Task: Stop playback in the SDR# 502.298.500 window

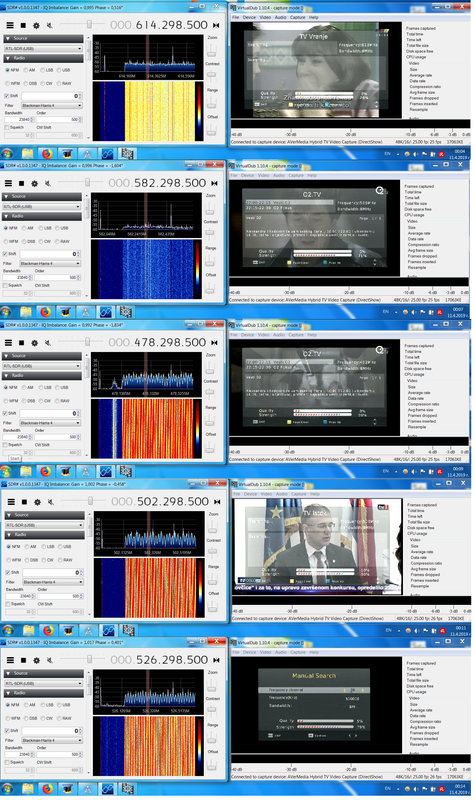Action: 24,502
